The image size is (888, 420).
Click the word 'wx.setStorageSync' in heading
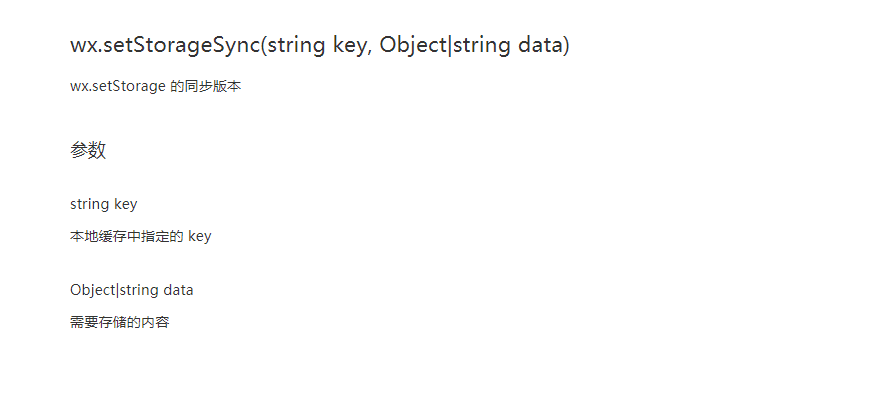pyautogui.click(x=165, y=45)
